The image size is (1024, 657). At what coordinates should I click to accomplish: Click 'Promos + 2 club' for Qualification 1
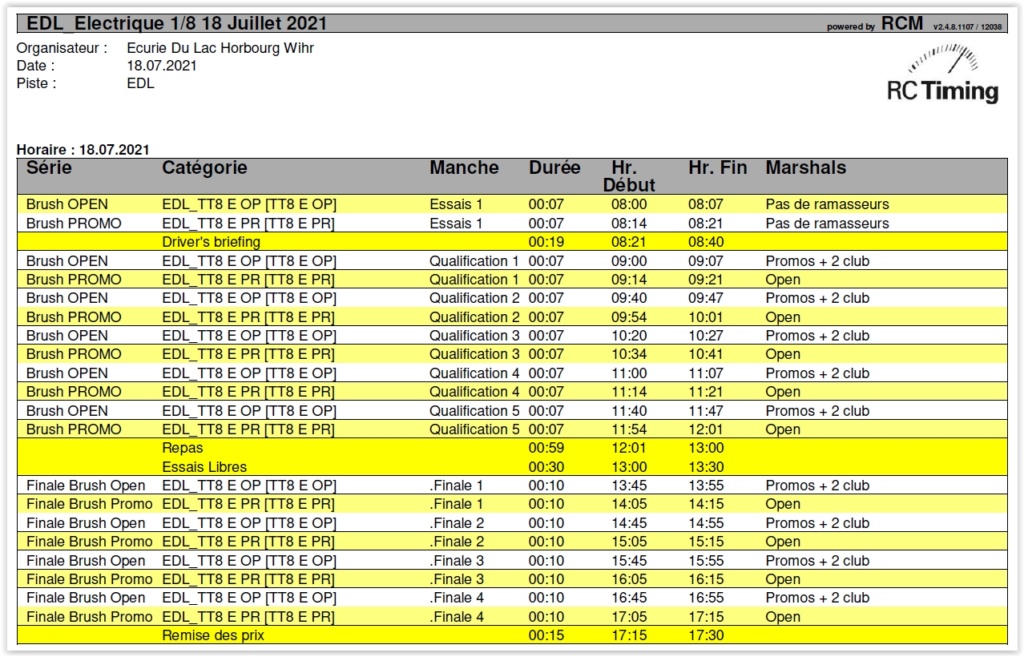point(817,261)
